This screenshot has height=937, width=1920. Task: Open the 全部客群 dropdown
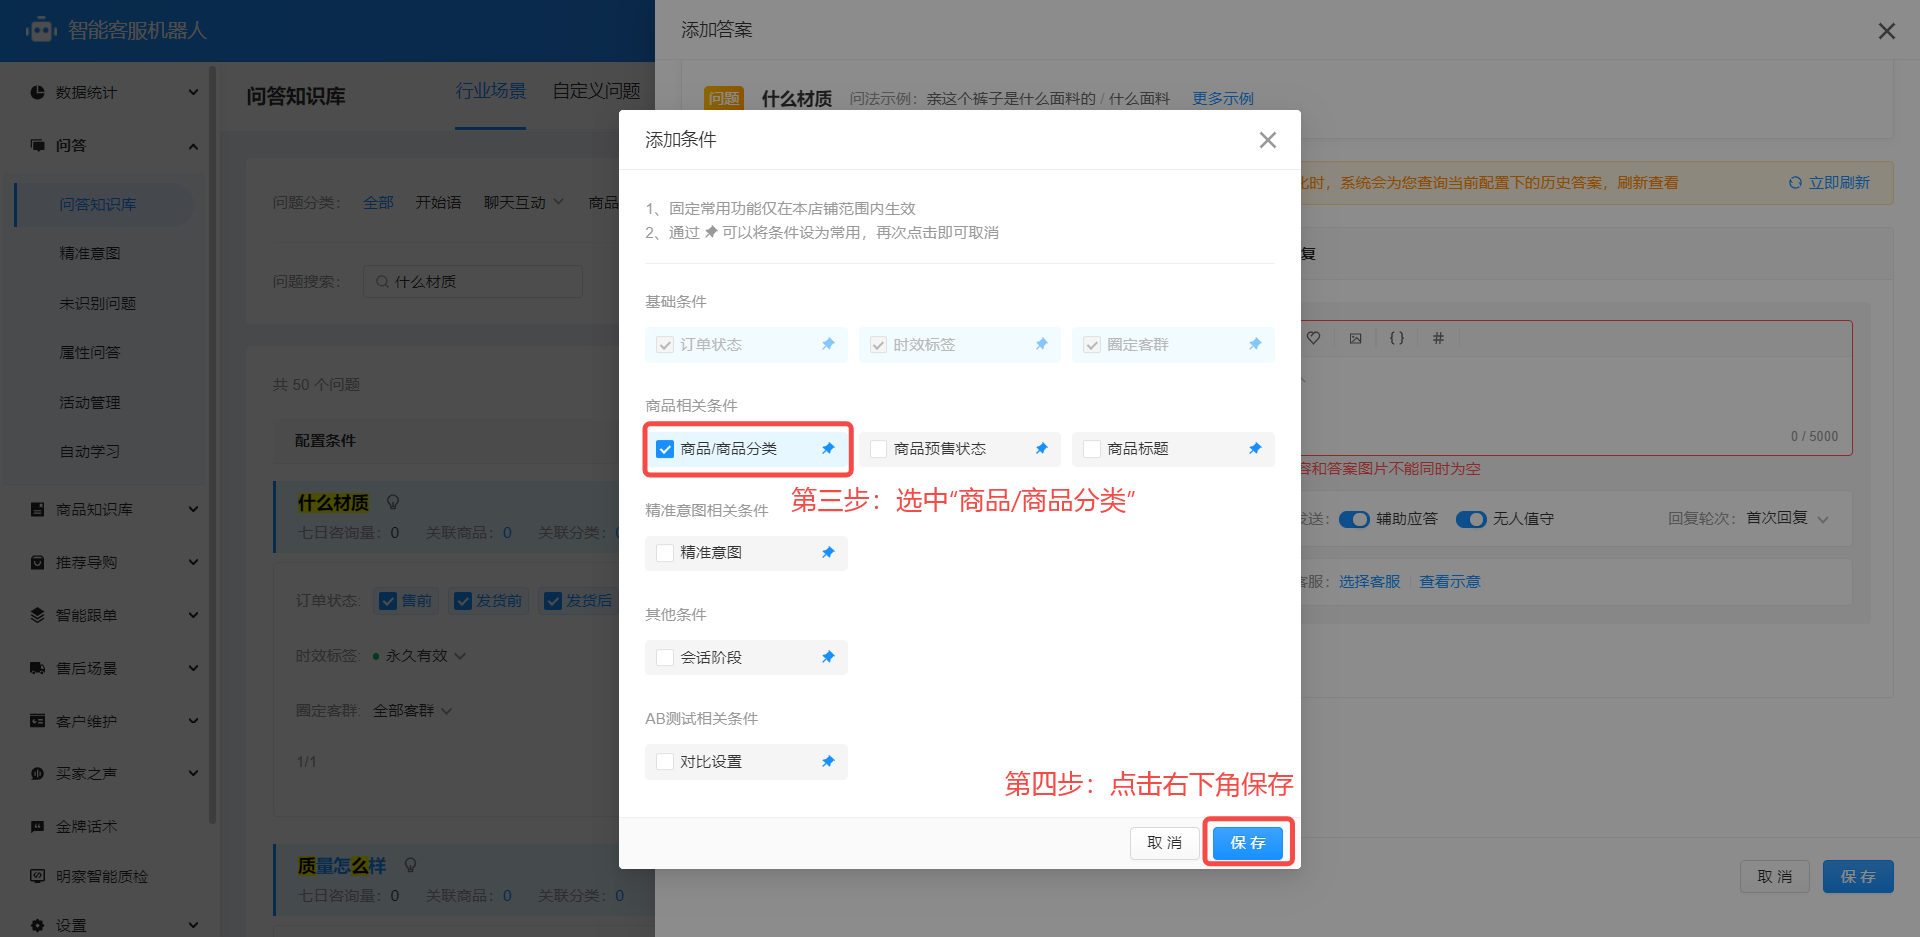tap(413, 711)
